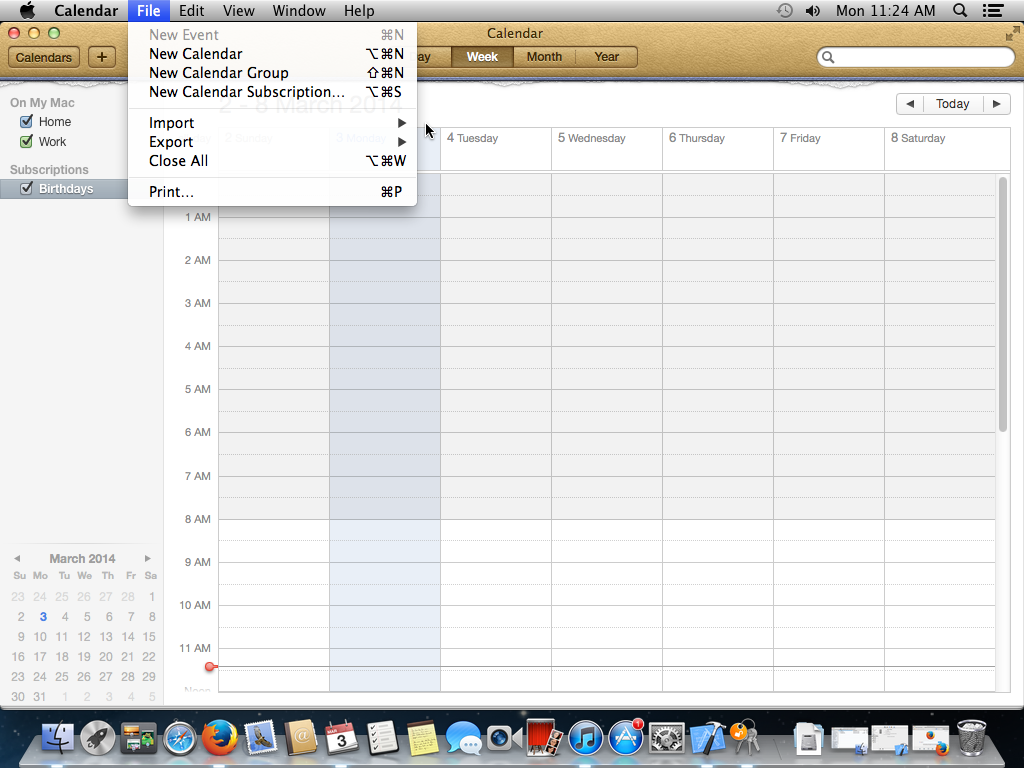The width and height of the screenshot is (1024, 768).
Task: Click the menu bar clock Mon 11:24 AM
Action: [886, 10]
